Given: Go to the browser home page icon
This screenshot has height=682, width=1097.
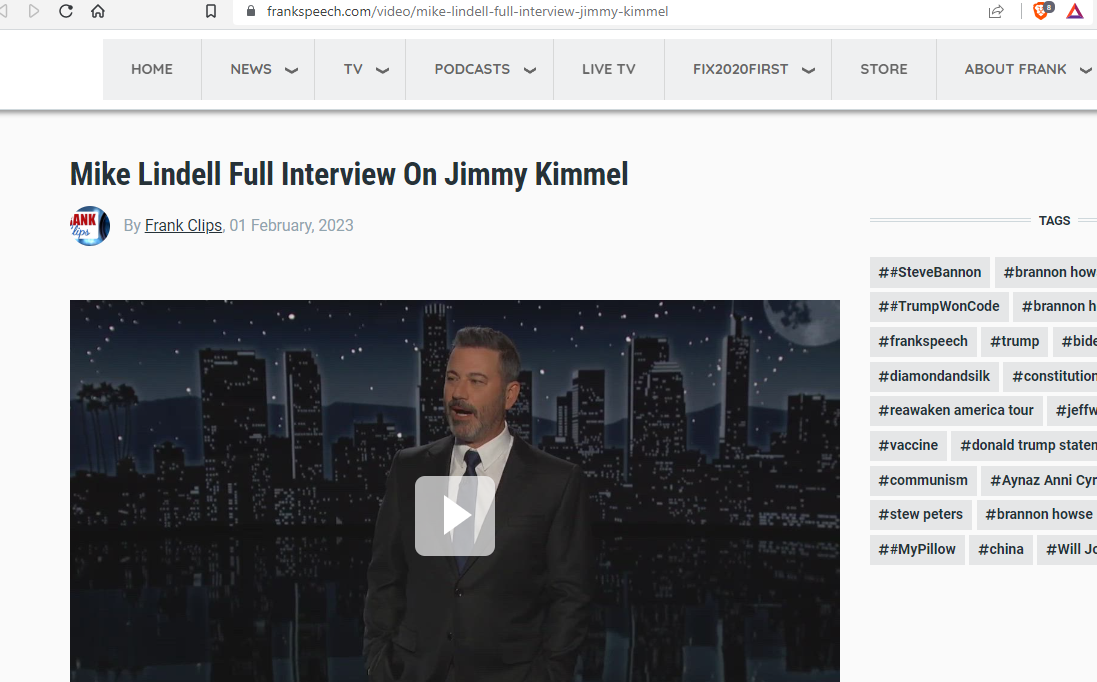Looking at the screenshot, I should pyautogui.click(x=98, y=11).
